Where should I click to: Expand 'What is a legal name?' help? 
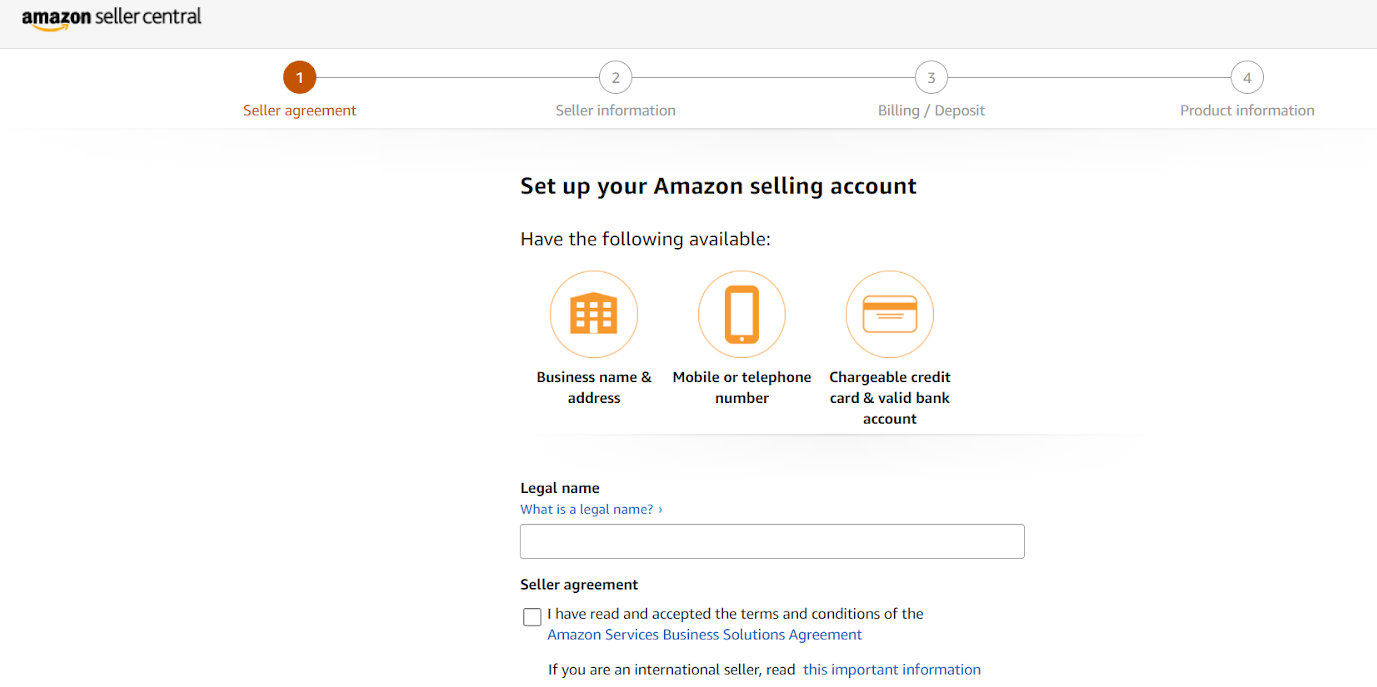pyautogui.click(x=591, y=509)
